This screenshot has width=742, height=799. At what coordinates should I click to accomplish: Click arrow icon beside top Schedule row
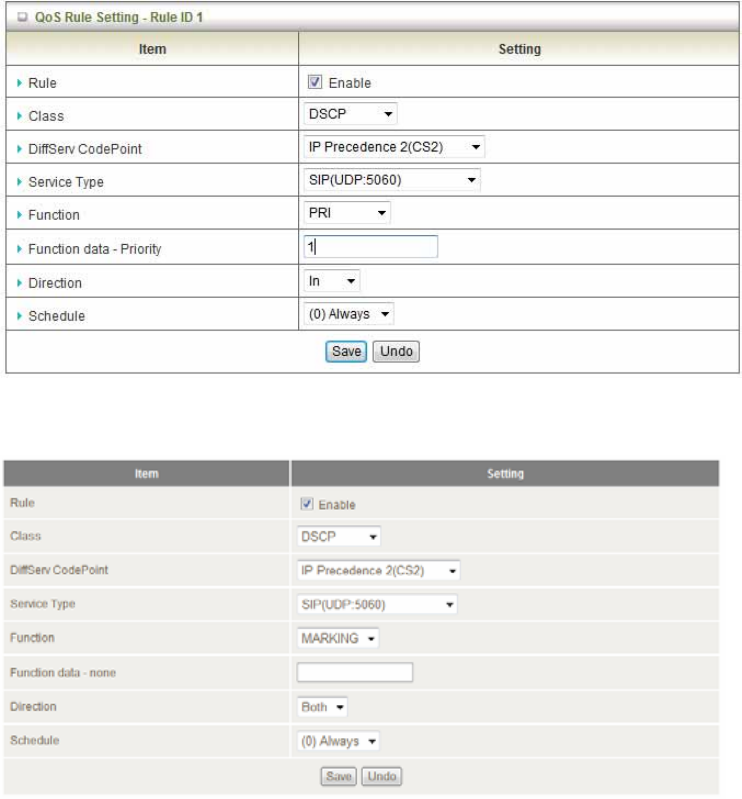click(x=20, y=316)
